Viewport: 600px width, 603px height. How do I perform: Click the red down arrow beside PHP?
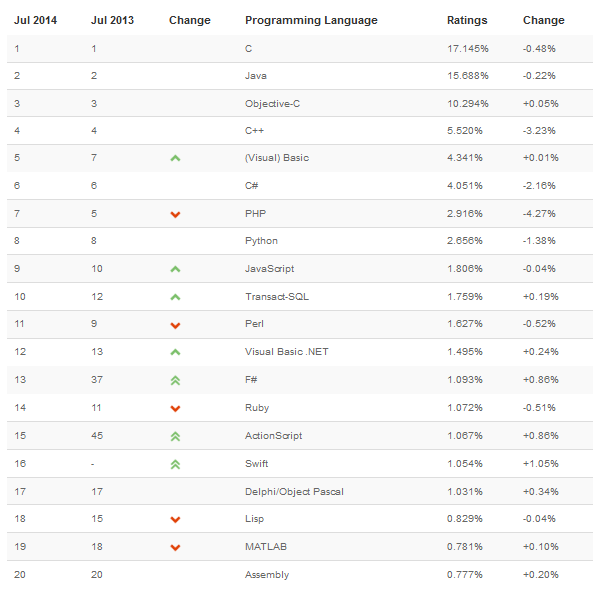[175, 214]
